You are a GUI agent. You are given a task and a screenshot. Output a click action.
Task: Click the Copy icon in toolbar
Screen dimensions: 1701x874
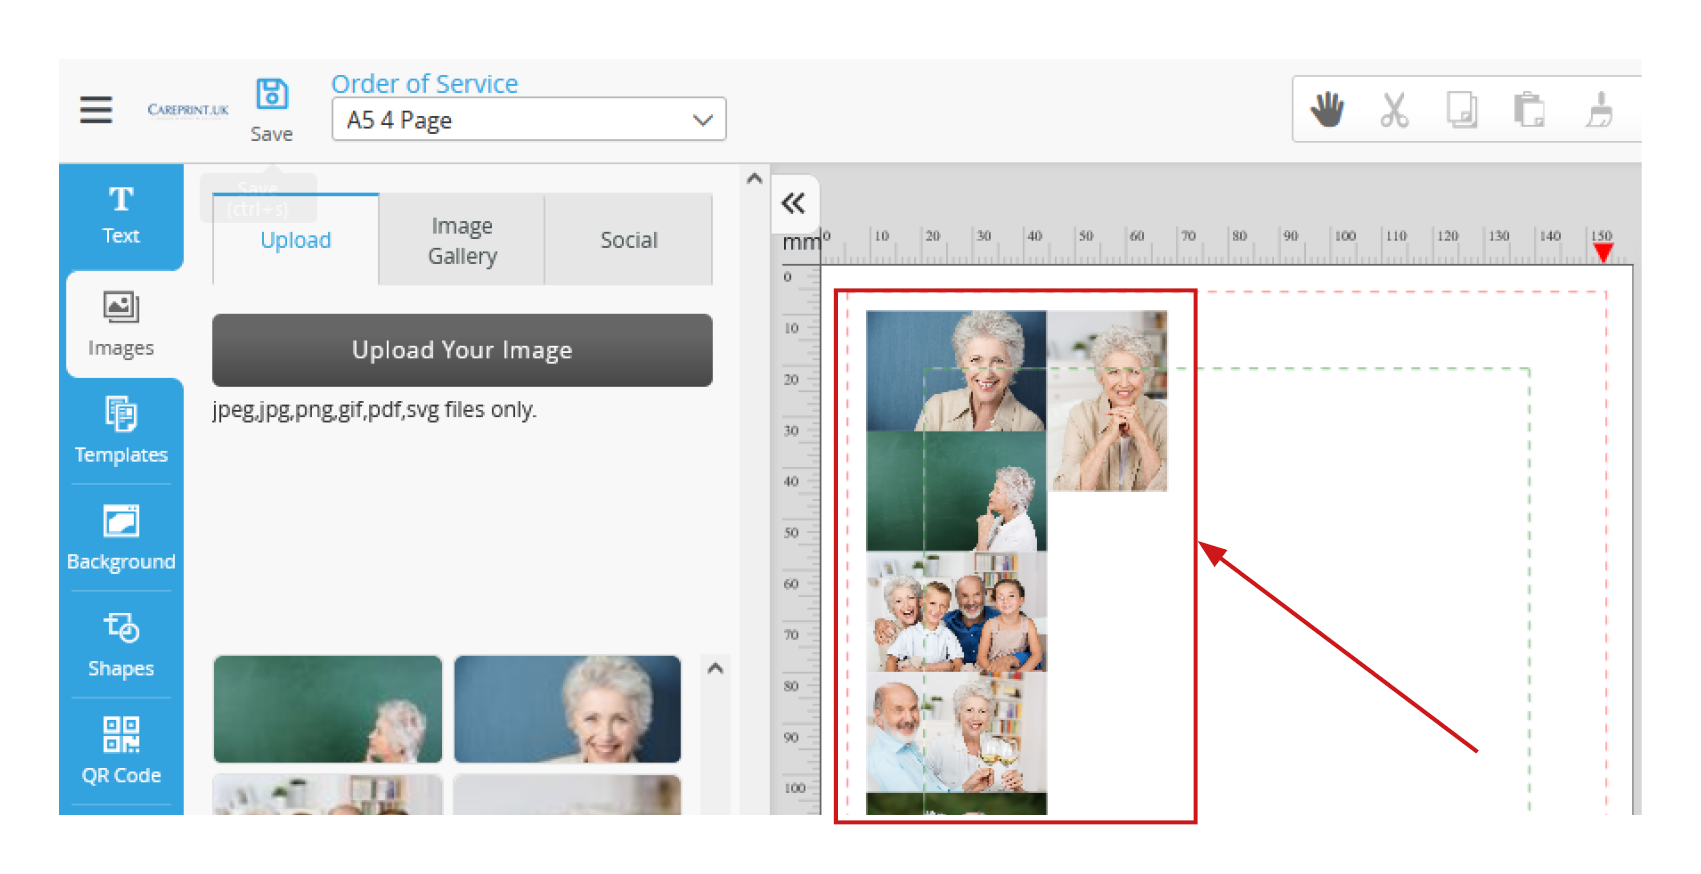[1461, 109]
